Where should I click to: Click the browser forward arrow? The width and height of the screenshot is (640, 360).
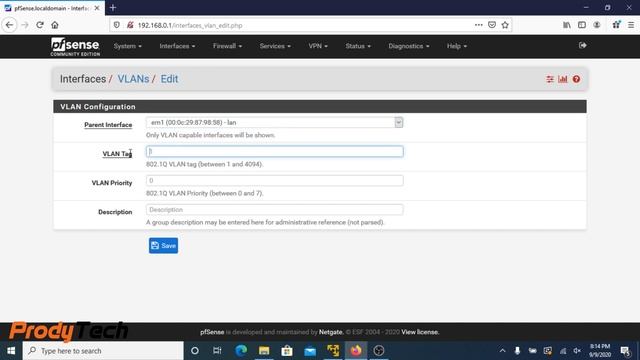[25, 25]
